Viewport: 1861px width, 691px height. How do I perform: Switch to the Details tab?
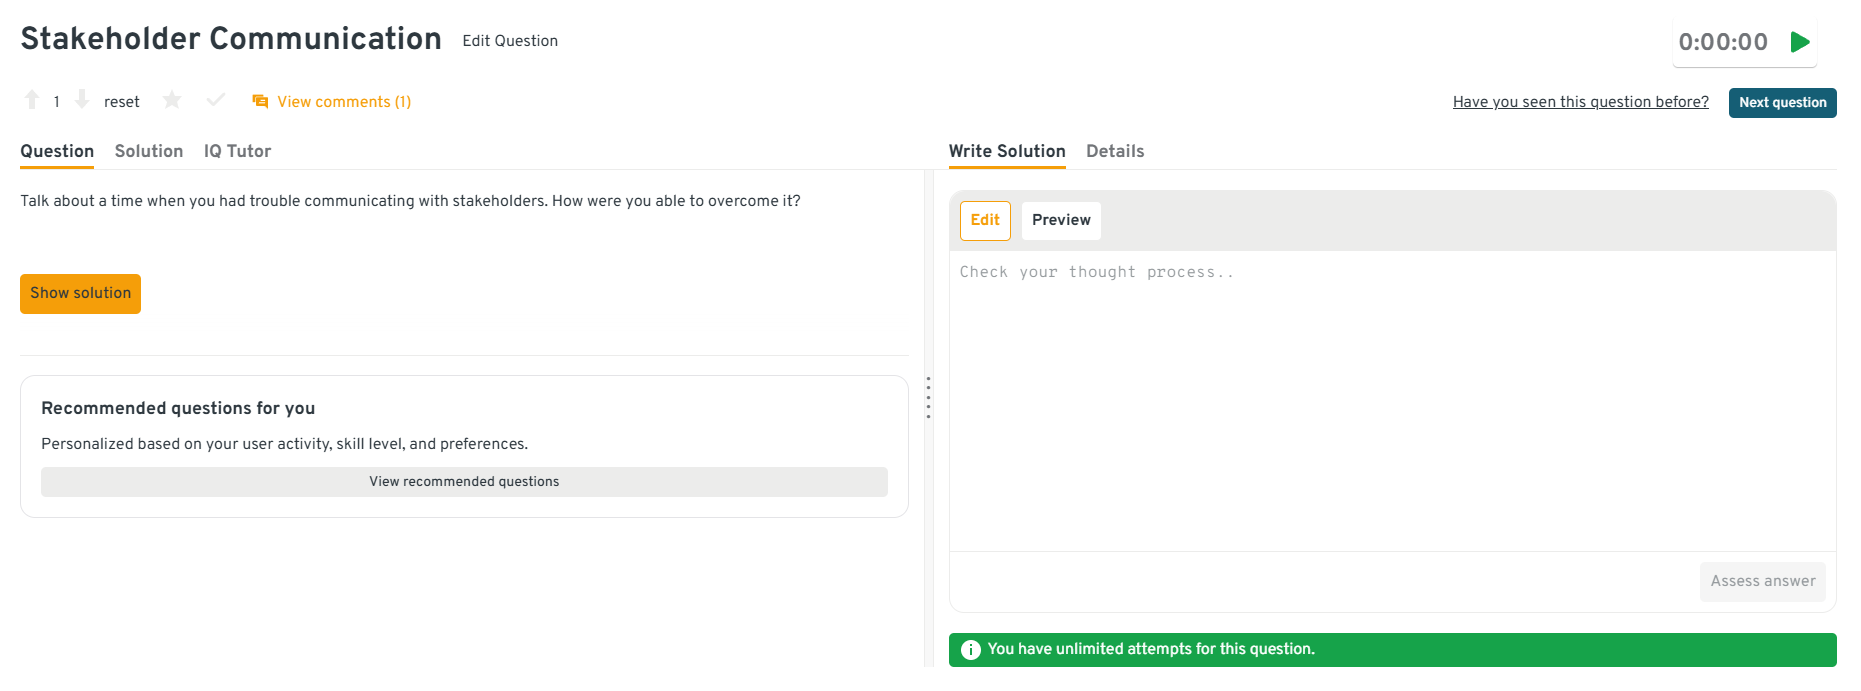coord(1115,151)
